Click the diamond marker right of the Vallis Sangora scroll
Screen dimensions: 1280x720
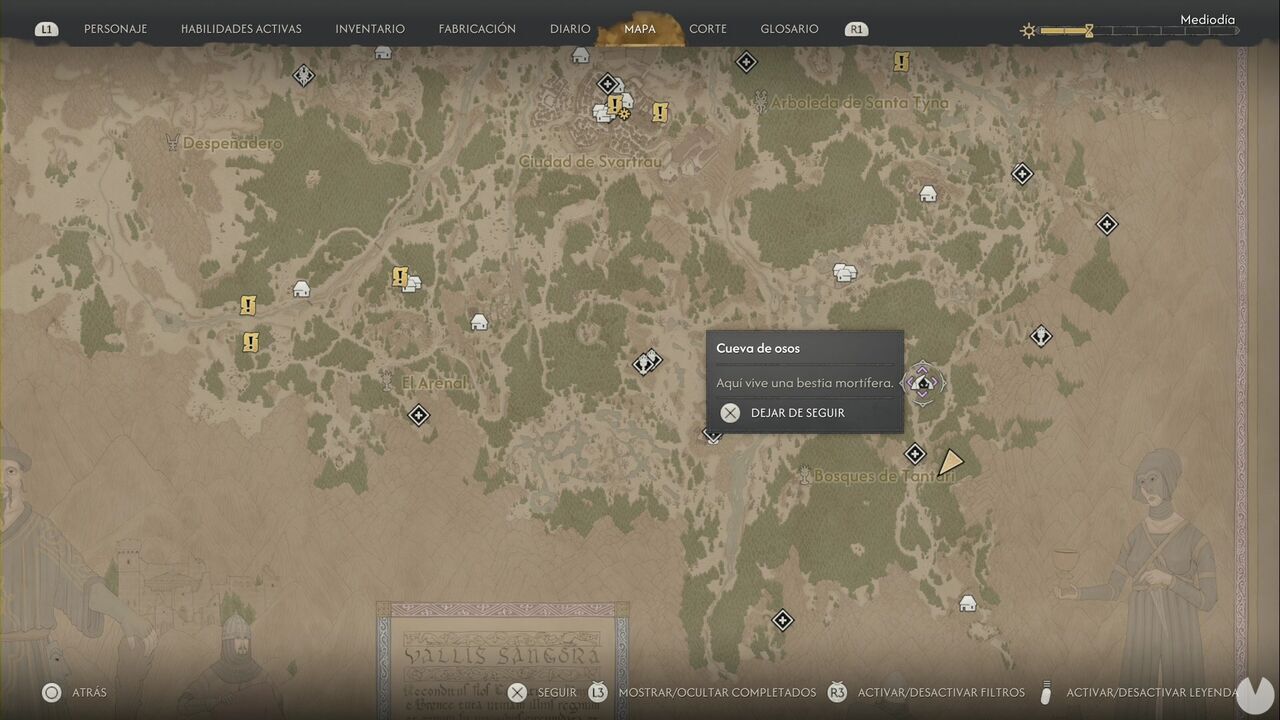pyautogui.click(x=783, y=621)
